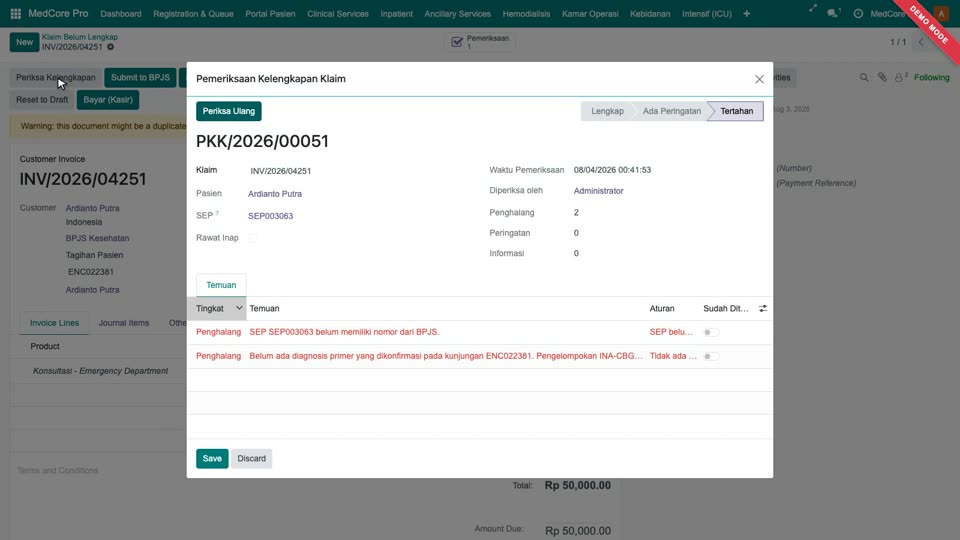The height and width of the screenshot is (540, 960).
Task: Click MedCore Pro app title
Action: [58, 13]
